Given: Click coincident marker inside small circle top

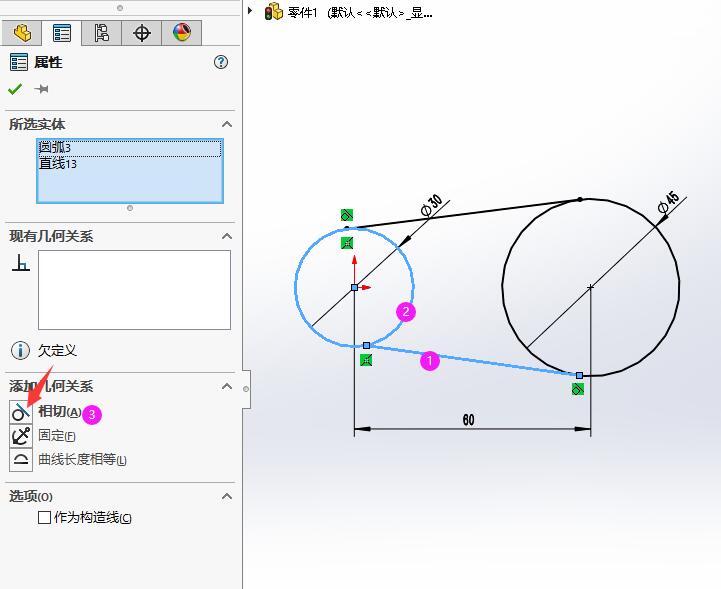Looking at the screenshot, I should point(347,243).
